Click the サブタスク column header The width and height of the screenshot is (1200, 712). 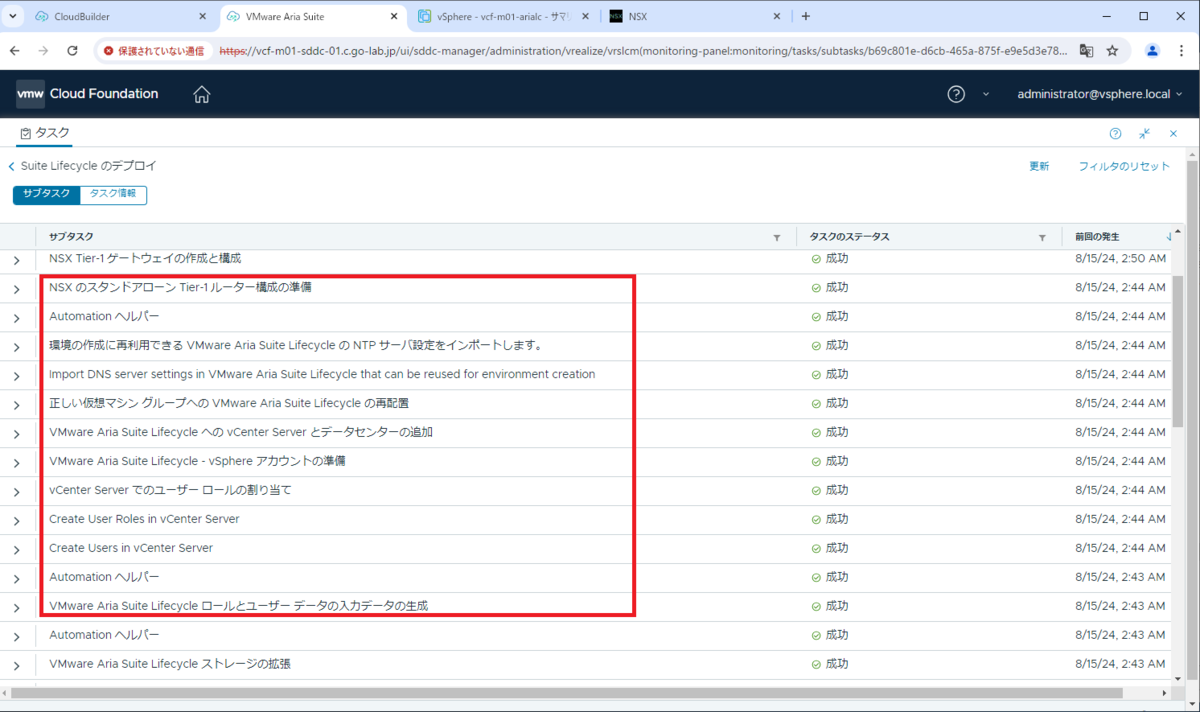pos(72,237)
